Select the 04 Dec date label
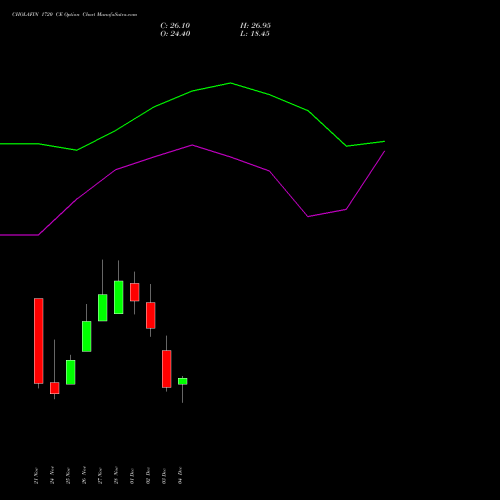 coord(180,476)
